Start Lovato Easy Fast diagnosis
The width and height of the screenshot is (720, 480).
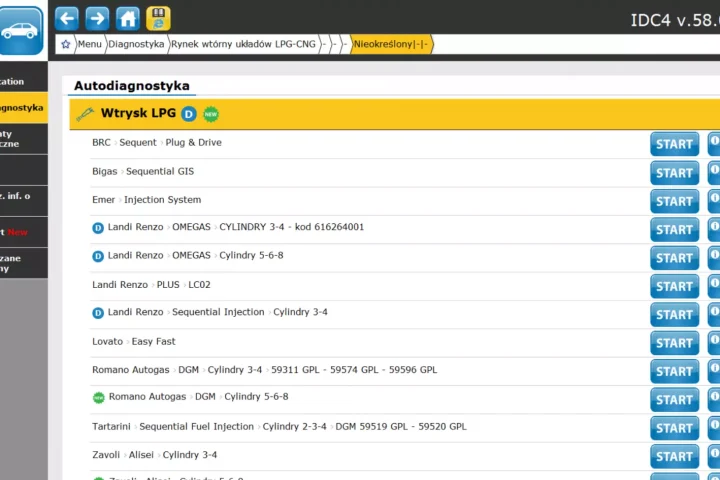point(675,343)
